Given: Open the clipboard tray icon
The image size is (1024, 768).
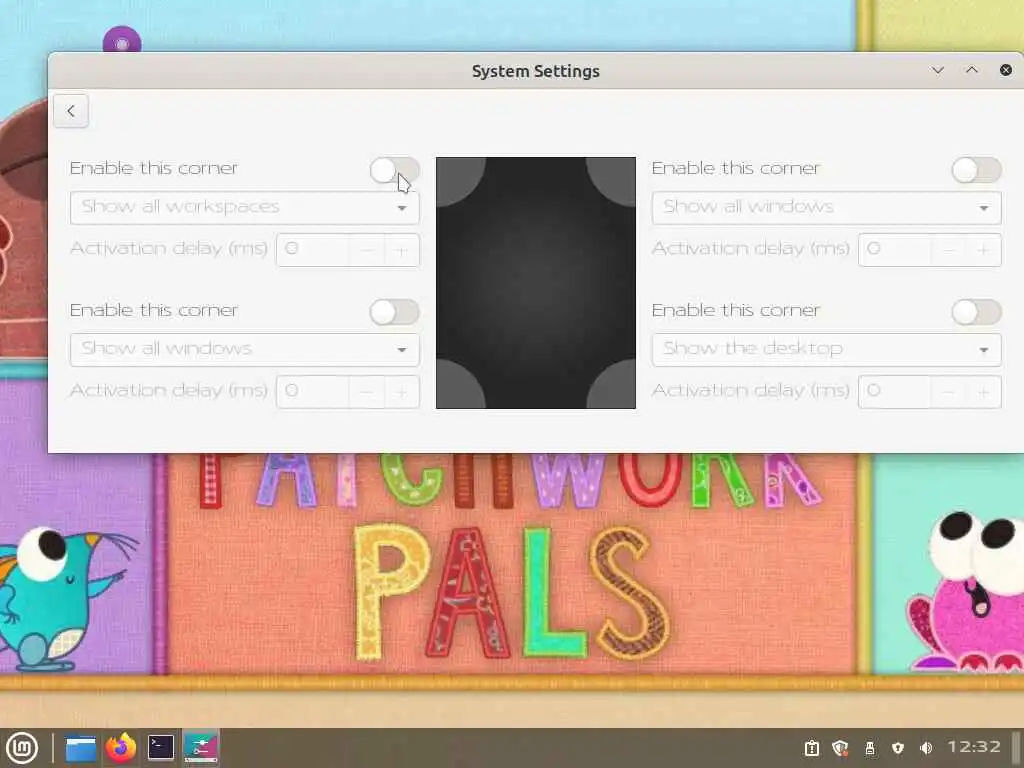Looking at the screenshot, I should pyautogui.click(x=812, y=748).
